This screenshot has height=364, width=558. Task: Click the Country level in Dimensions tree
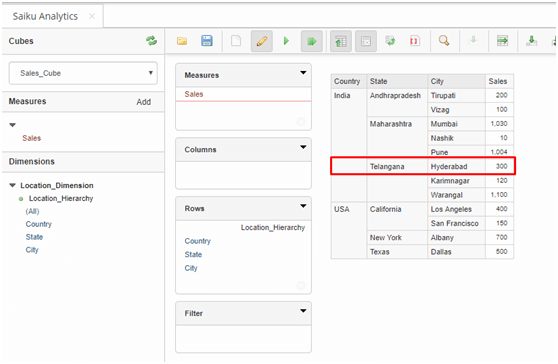click(x=38, y=224)
